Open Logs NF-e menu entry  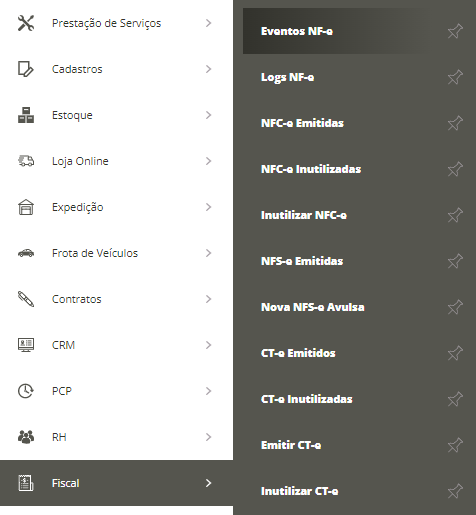pos(287,77)
